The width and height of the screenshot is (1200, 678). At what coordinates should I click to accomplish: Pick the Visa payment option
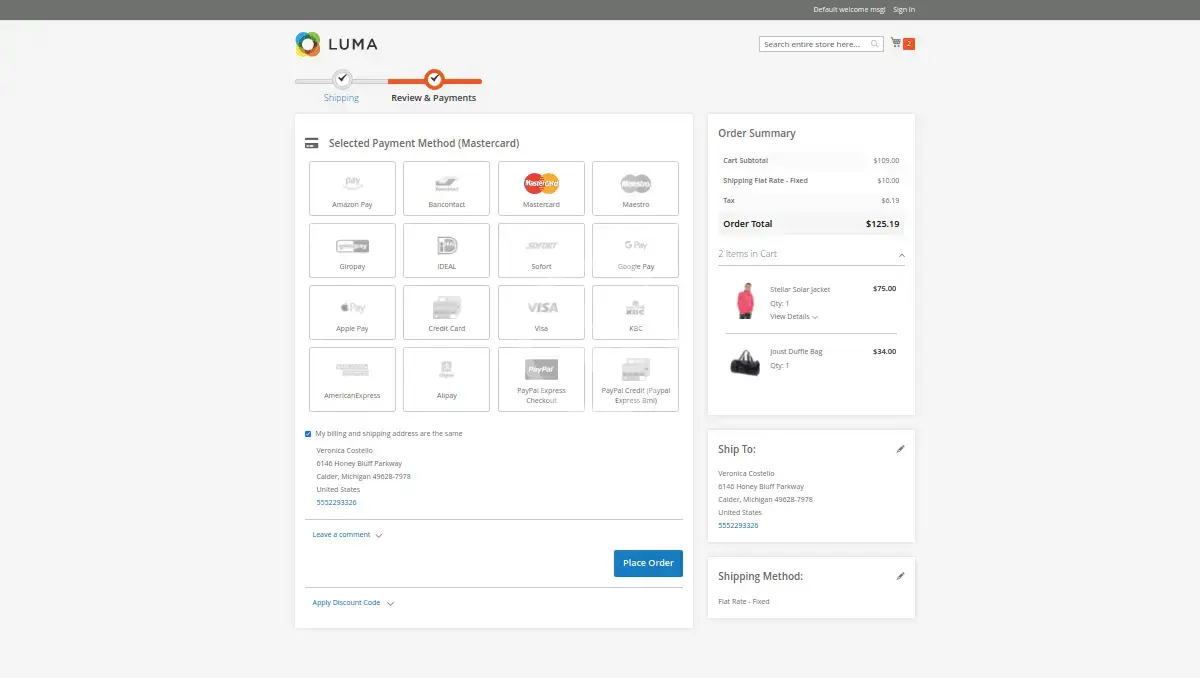[x=541, y=312]
